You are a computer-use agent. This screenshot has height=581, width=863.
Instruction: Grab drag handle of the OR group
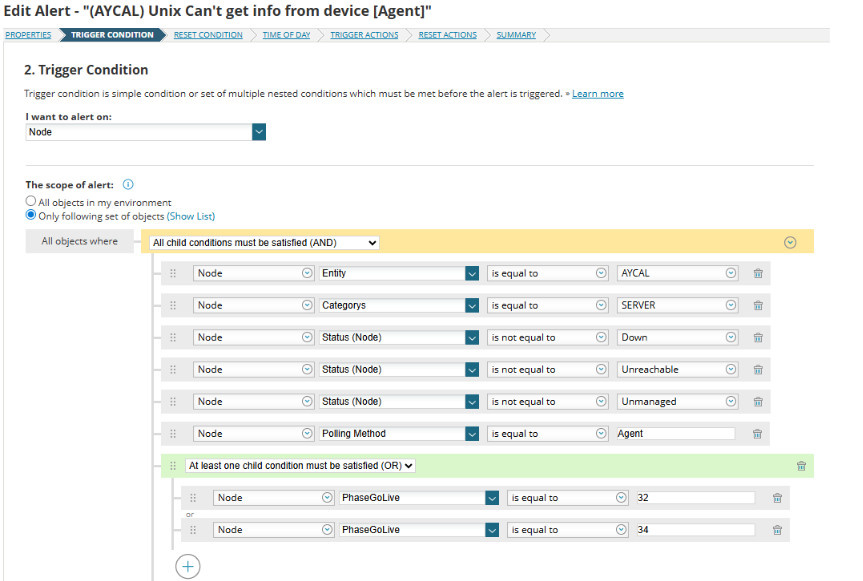tap(173, 466)
